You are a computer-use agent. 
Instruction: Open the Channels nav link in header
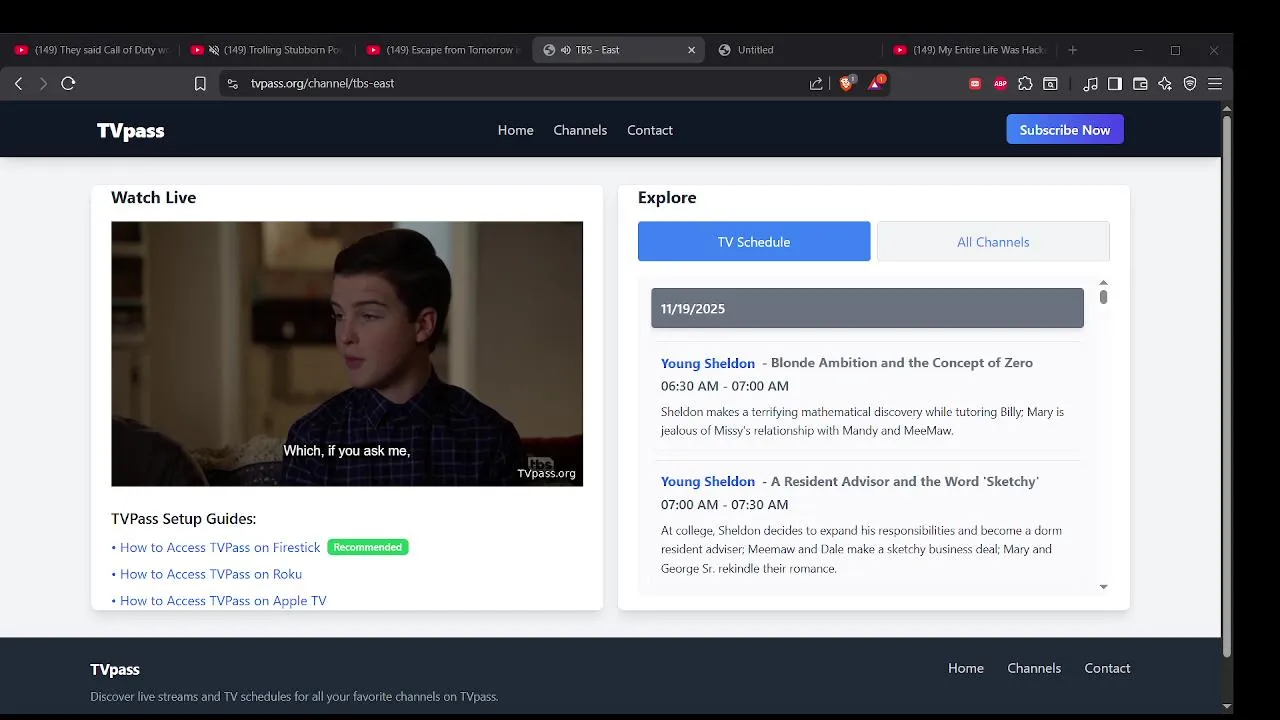(x=580, y=131)
